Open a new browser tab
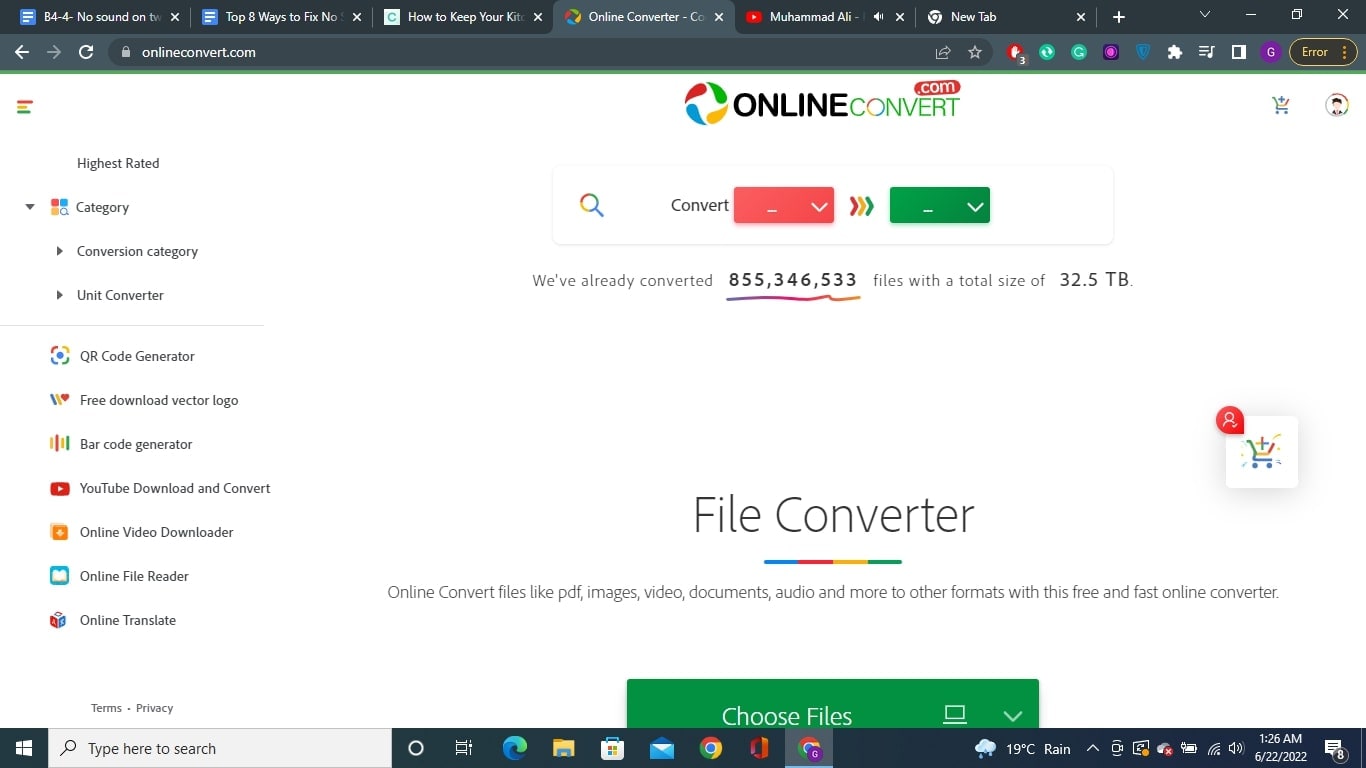 pos(1119,17)
